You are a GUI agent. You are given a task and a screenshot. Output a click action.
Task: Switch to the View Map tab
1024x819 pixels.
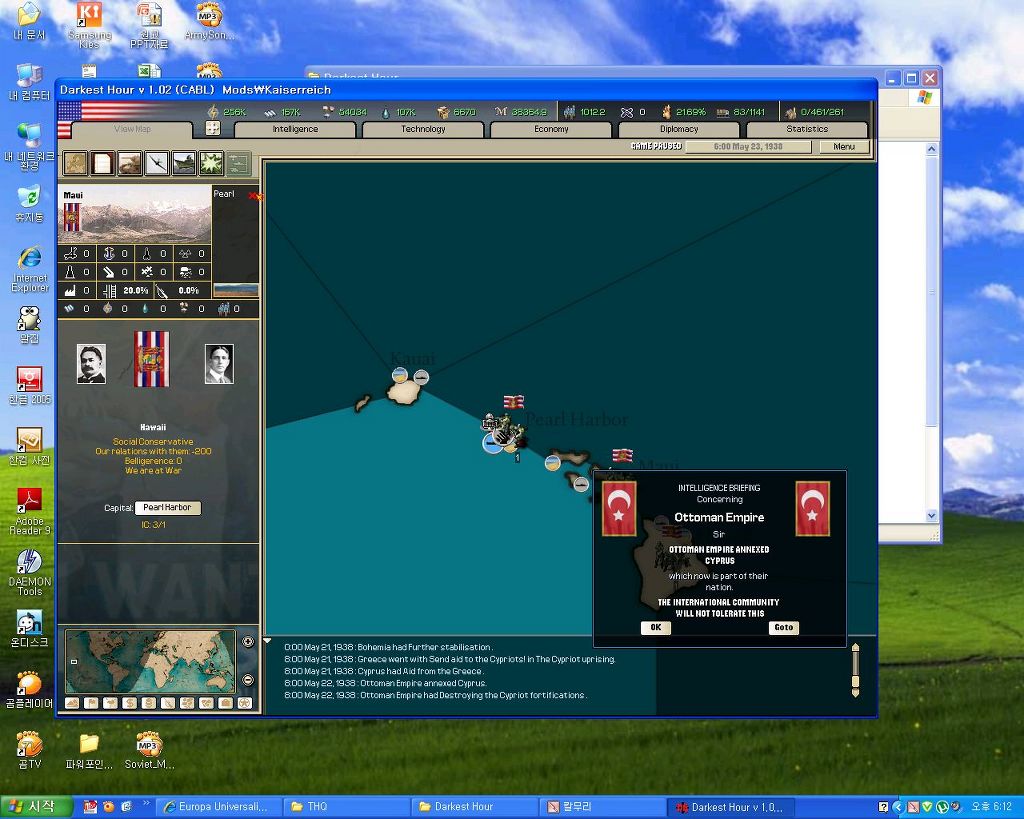[x=133, y=129]
